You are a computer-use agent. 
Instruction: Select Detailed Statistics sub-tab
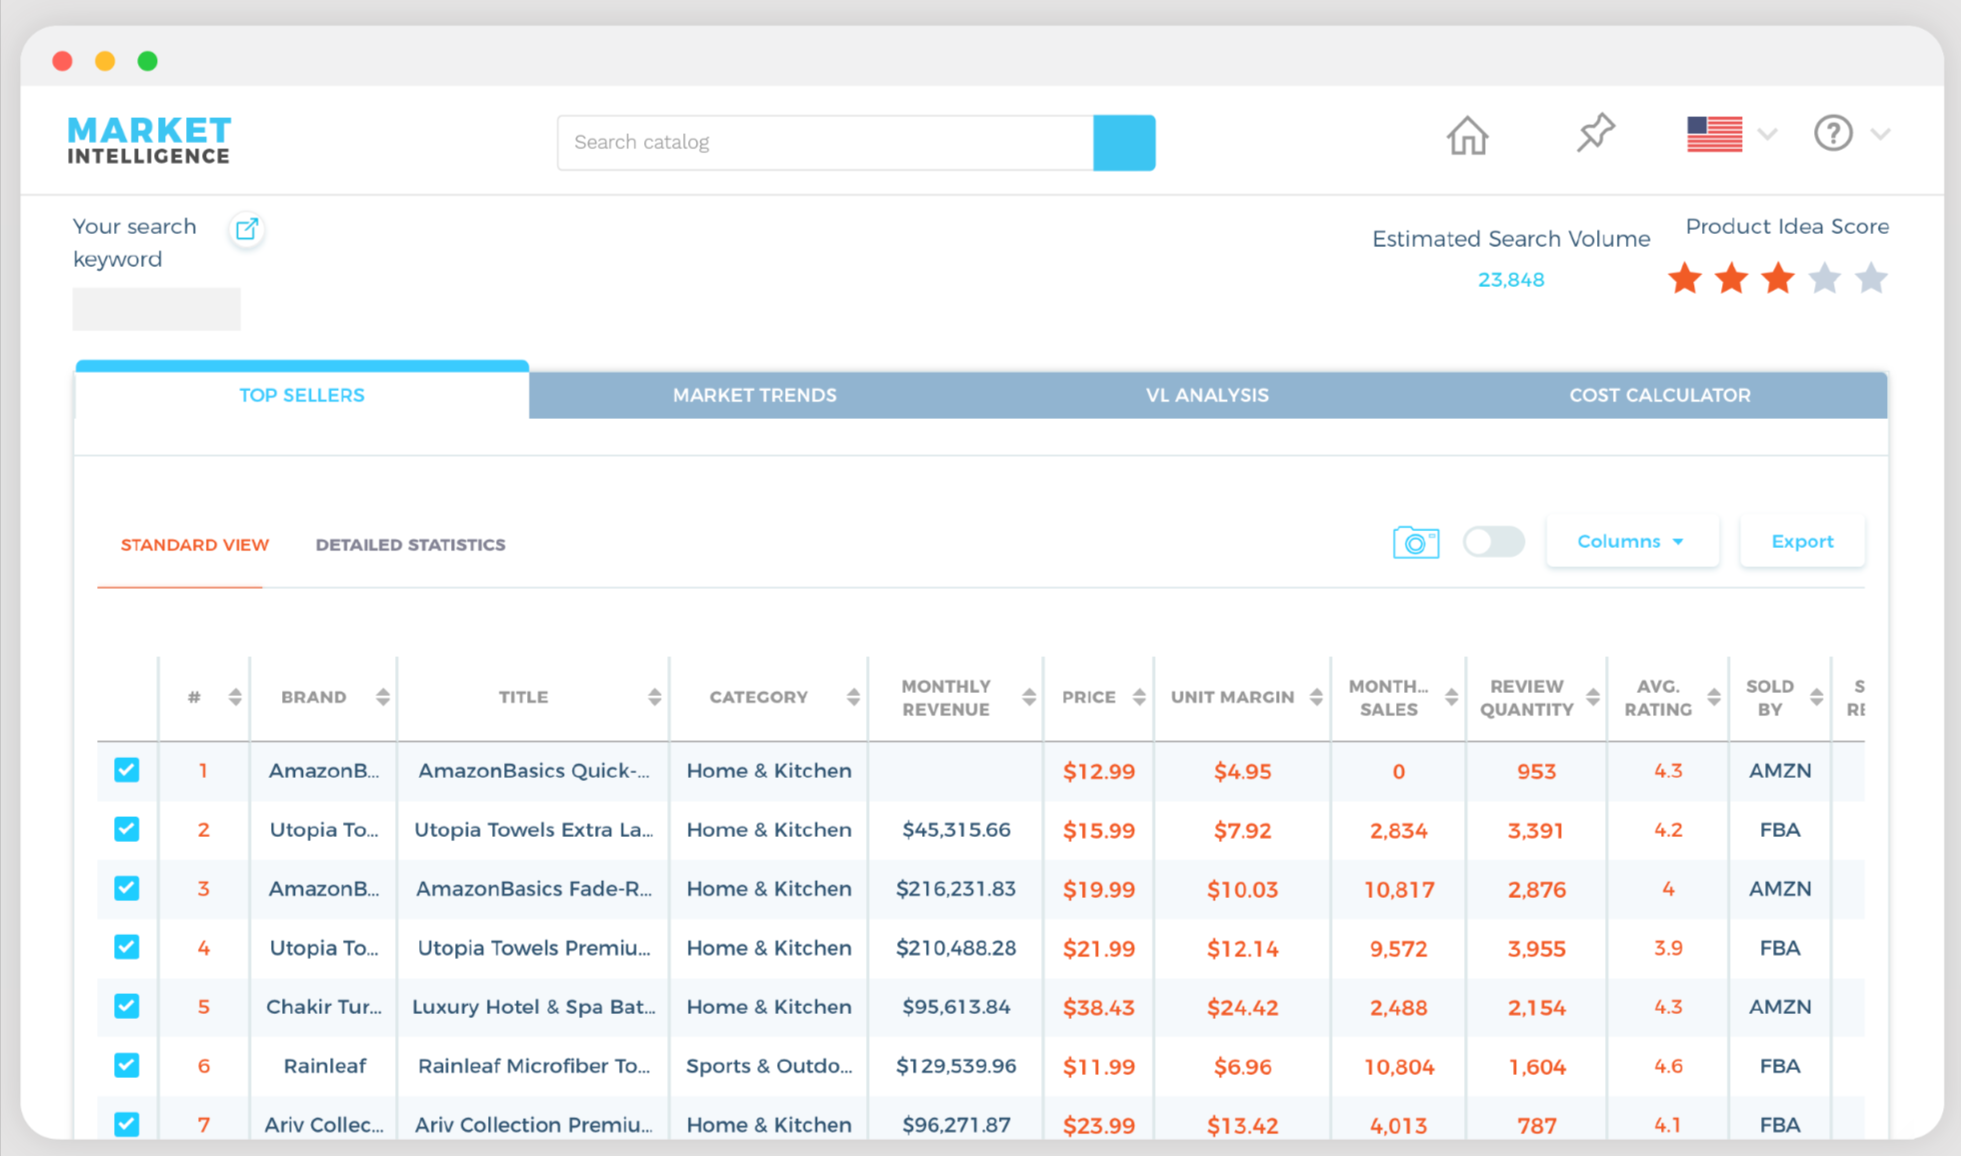(x=410, y=545)
